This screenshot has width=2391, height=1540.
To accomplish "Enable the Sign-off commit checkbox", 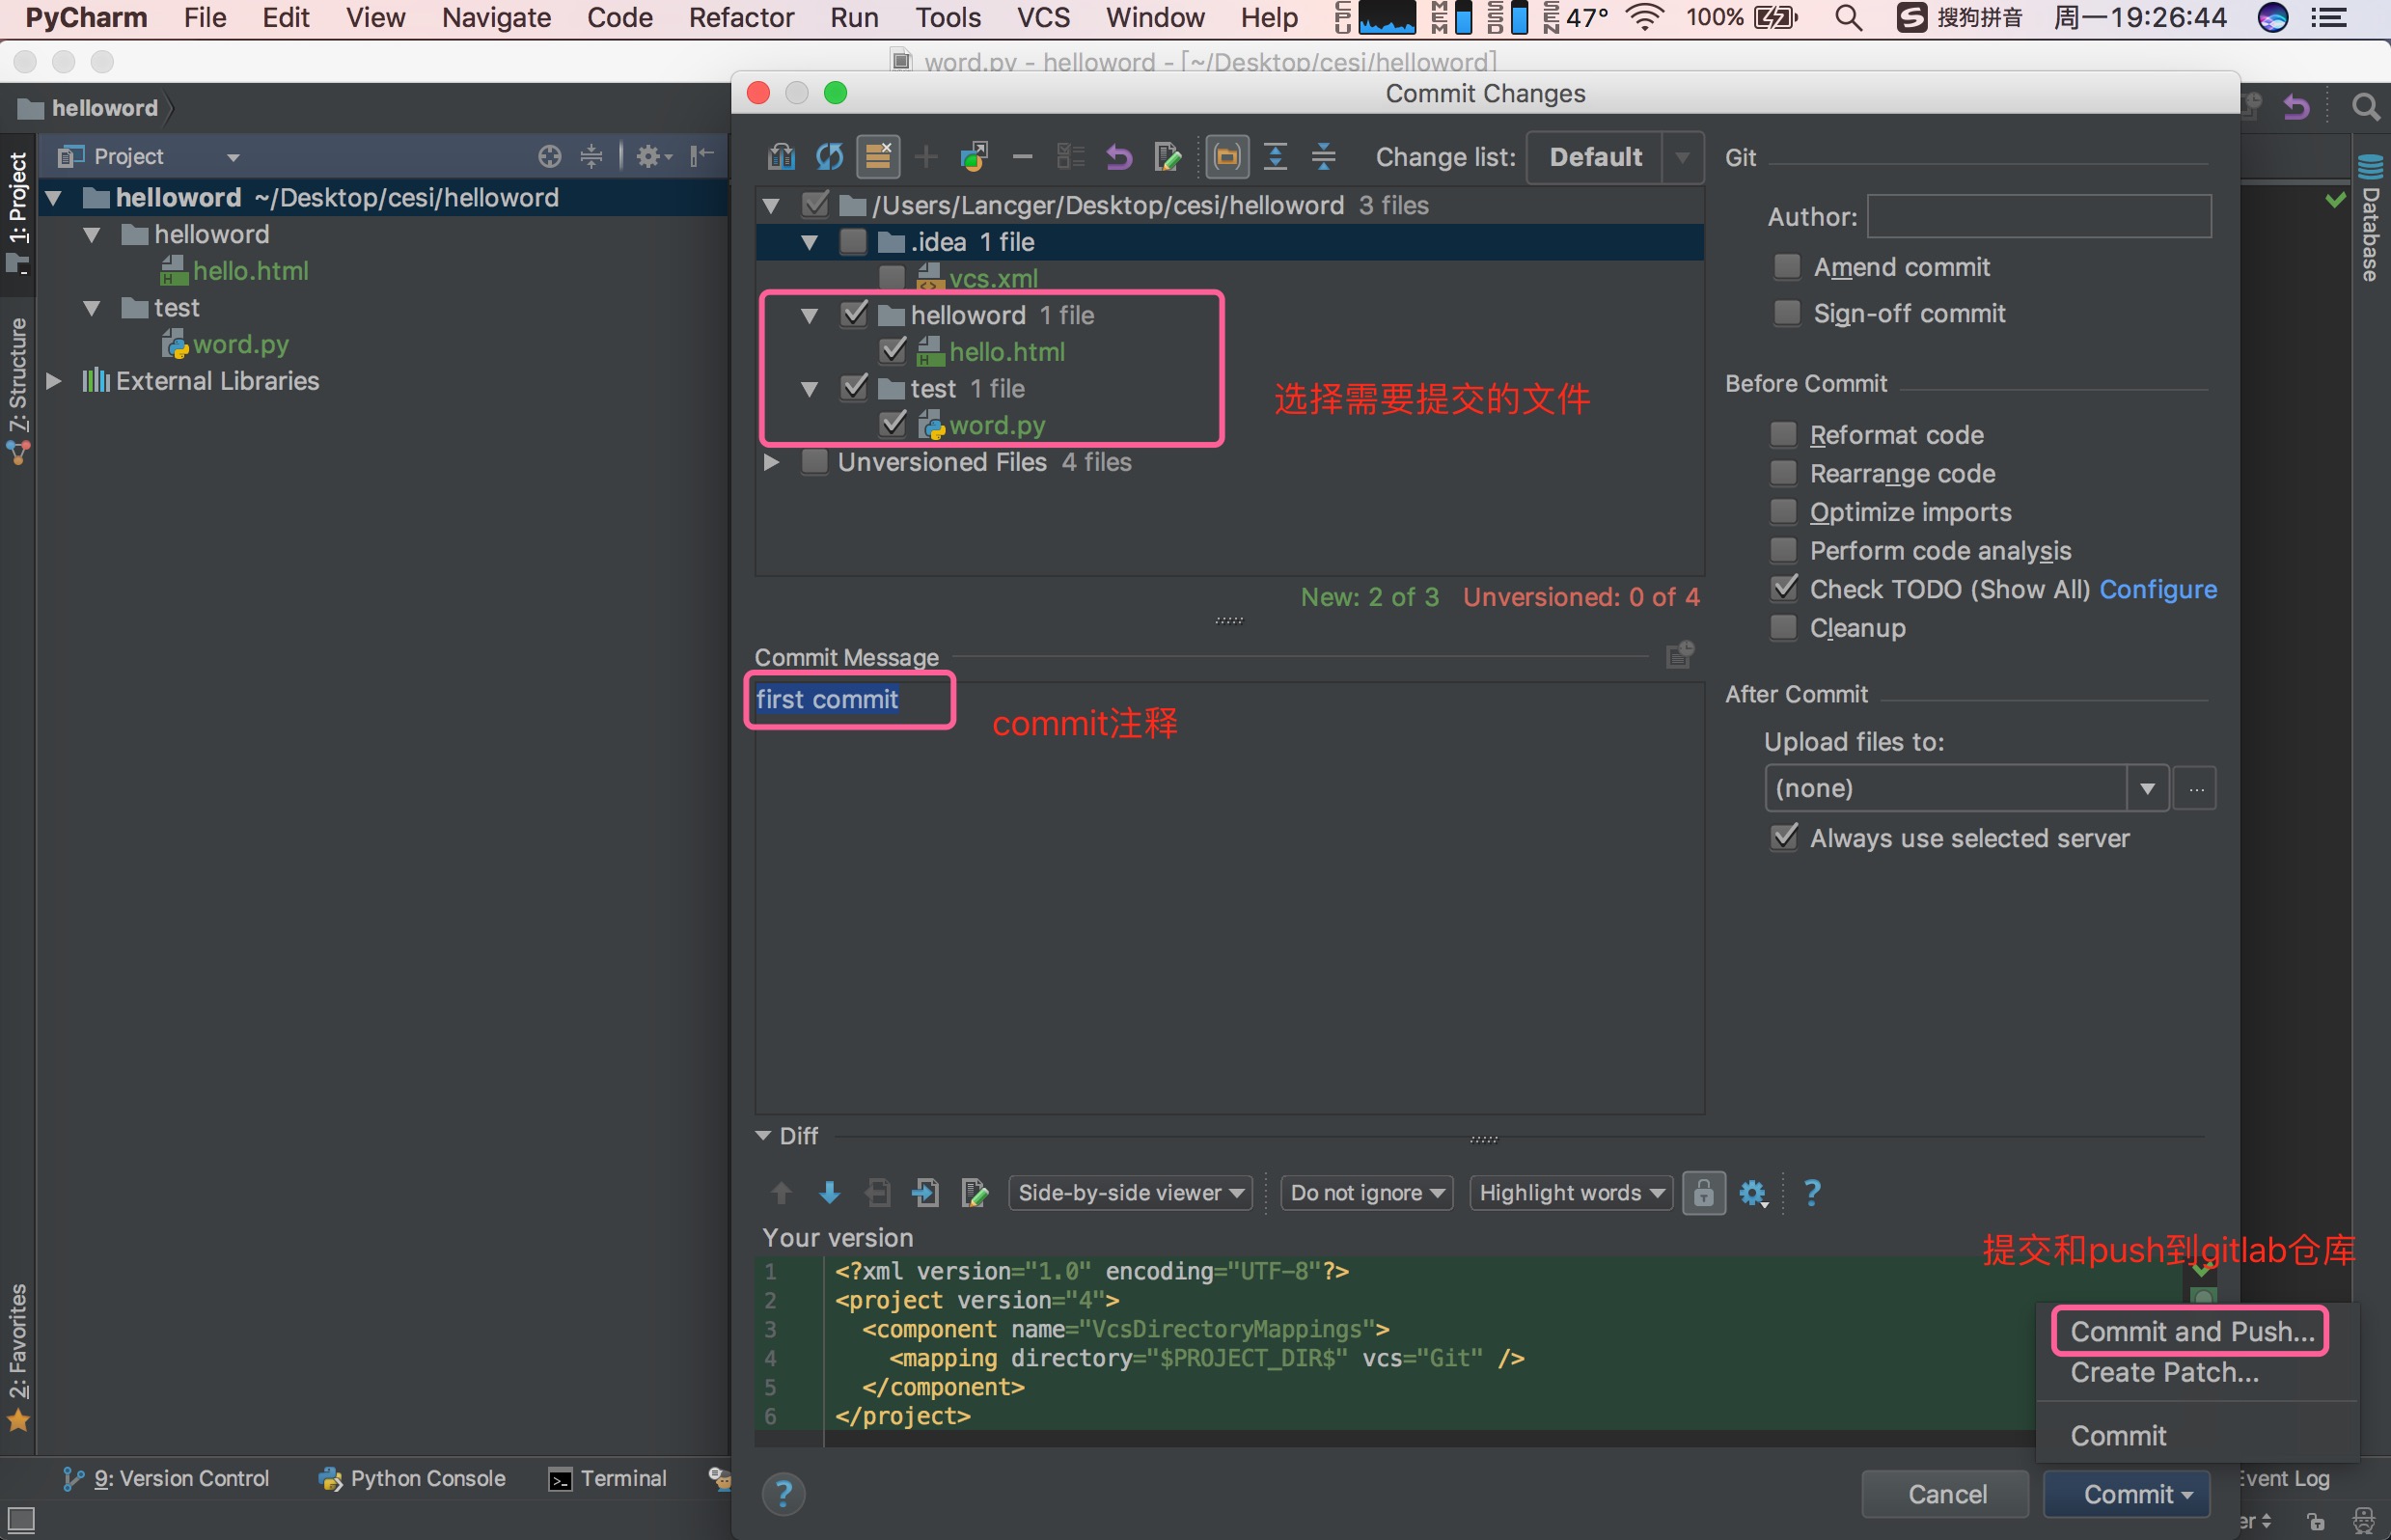I will [x=1787, y=313].
